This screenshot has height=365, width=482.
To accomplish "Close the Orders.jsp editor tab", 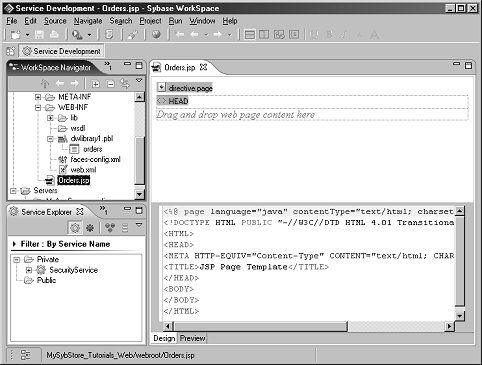I will 203,67.
